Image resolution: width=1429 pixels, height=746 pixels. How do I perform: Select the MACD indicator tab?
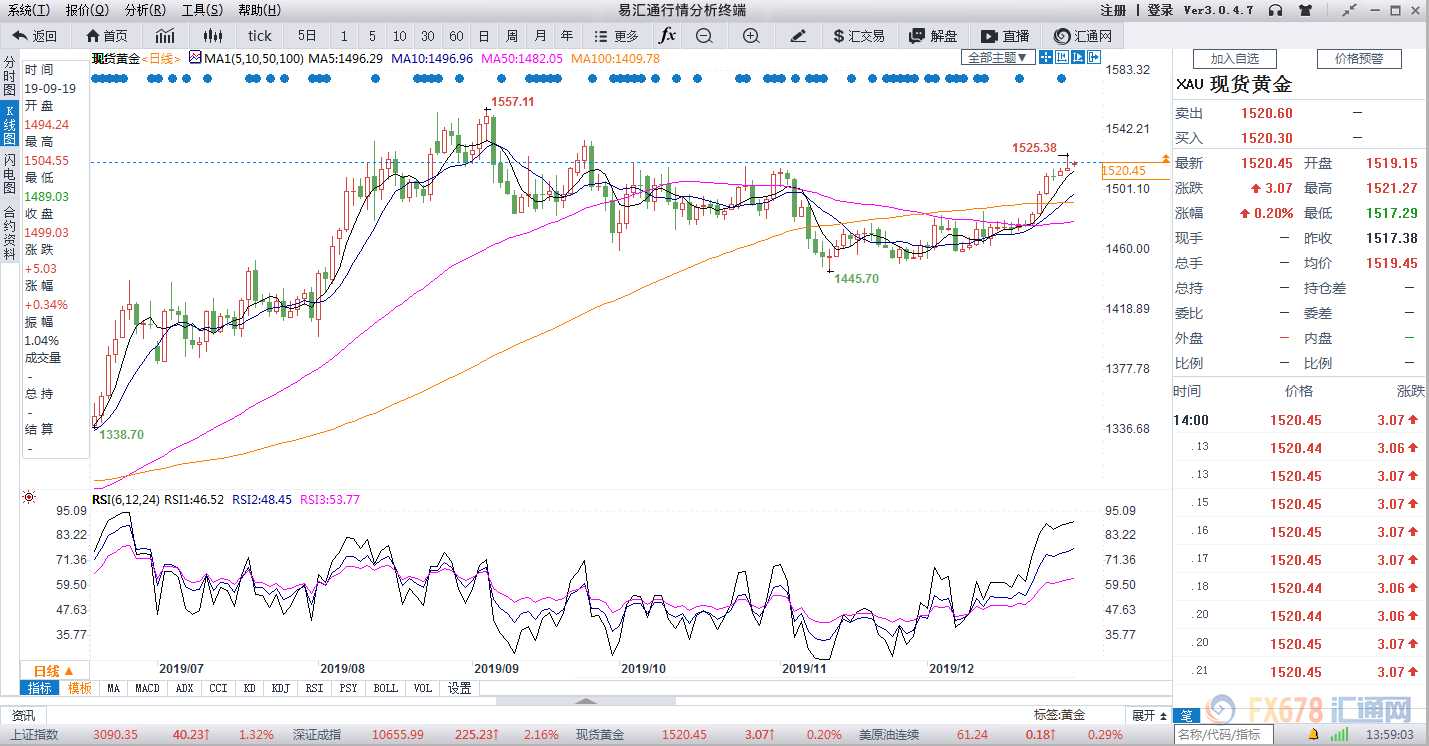coord(147,688)
